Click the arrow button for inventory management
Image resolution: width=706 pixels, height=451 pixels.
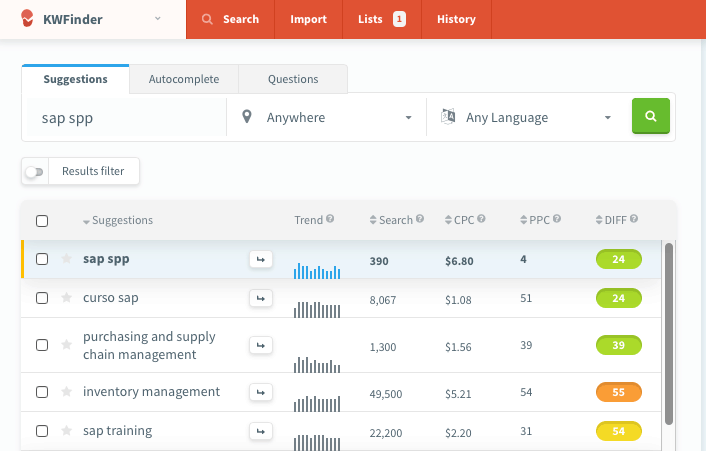[261, 392]
